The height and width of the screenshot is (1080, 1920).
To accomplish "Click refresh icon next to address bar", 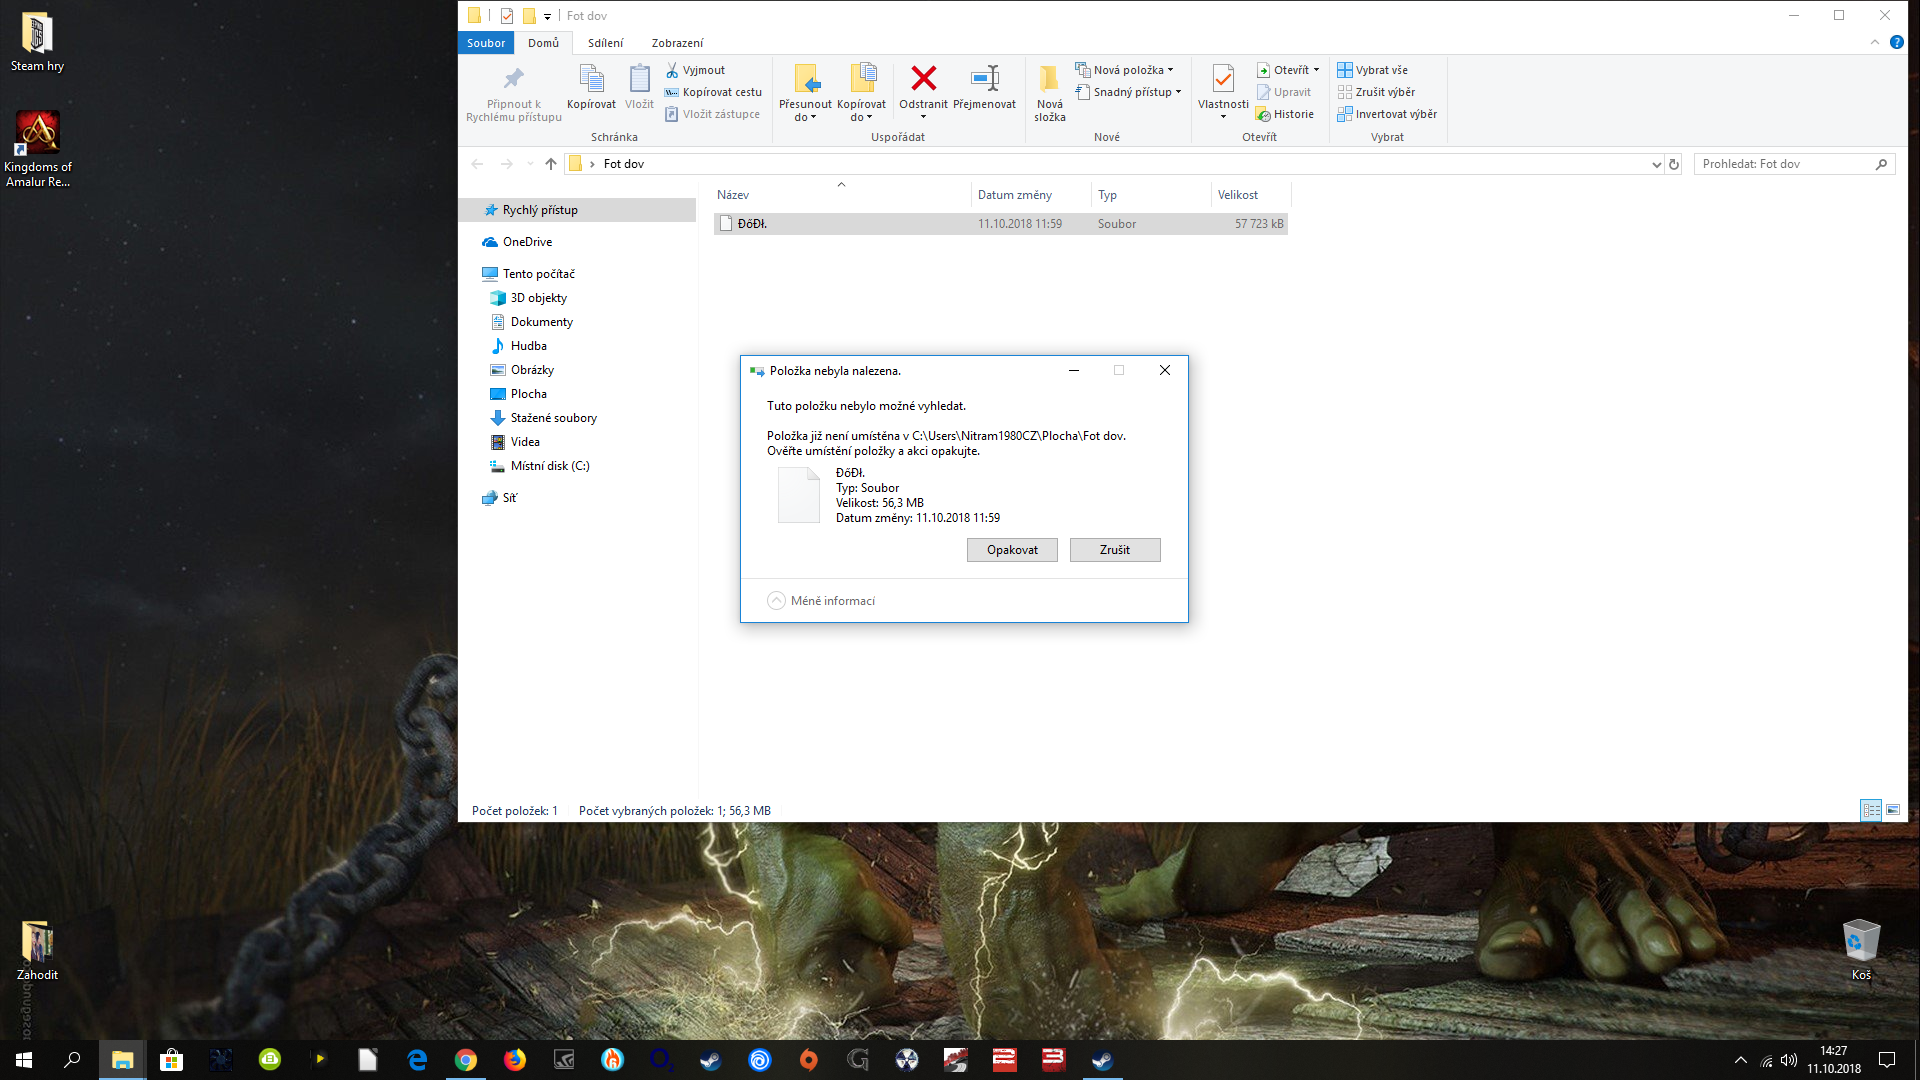I will (x=1674, y=164).
